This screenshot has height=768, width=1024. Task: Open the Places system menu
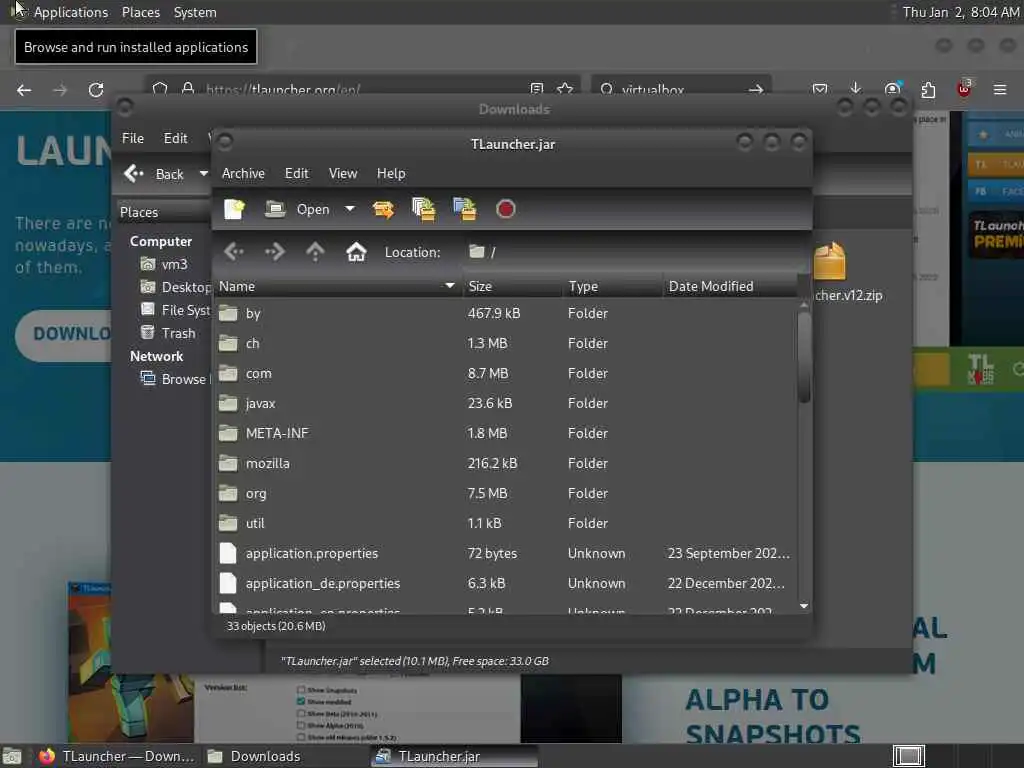click(141, 12)
